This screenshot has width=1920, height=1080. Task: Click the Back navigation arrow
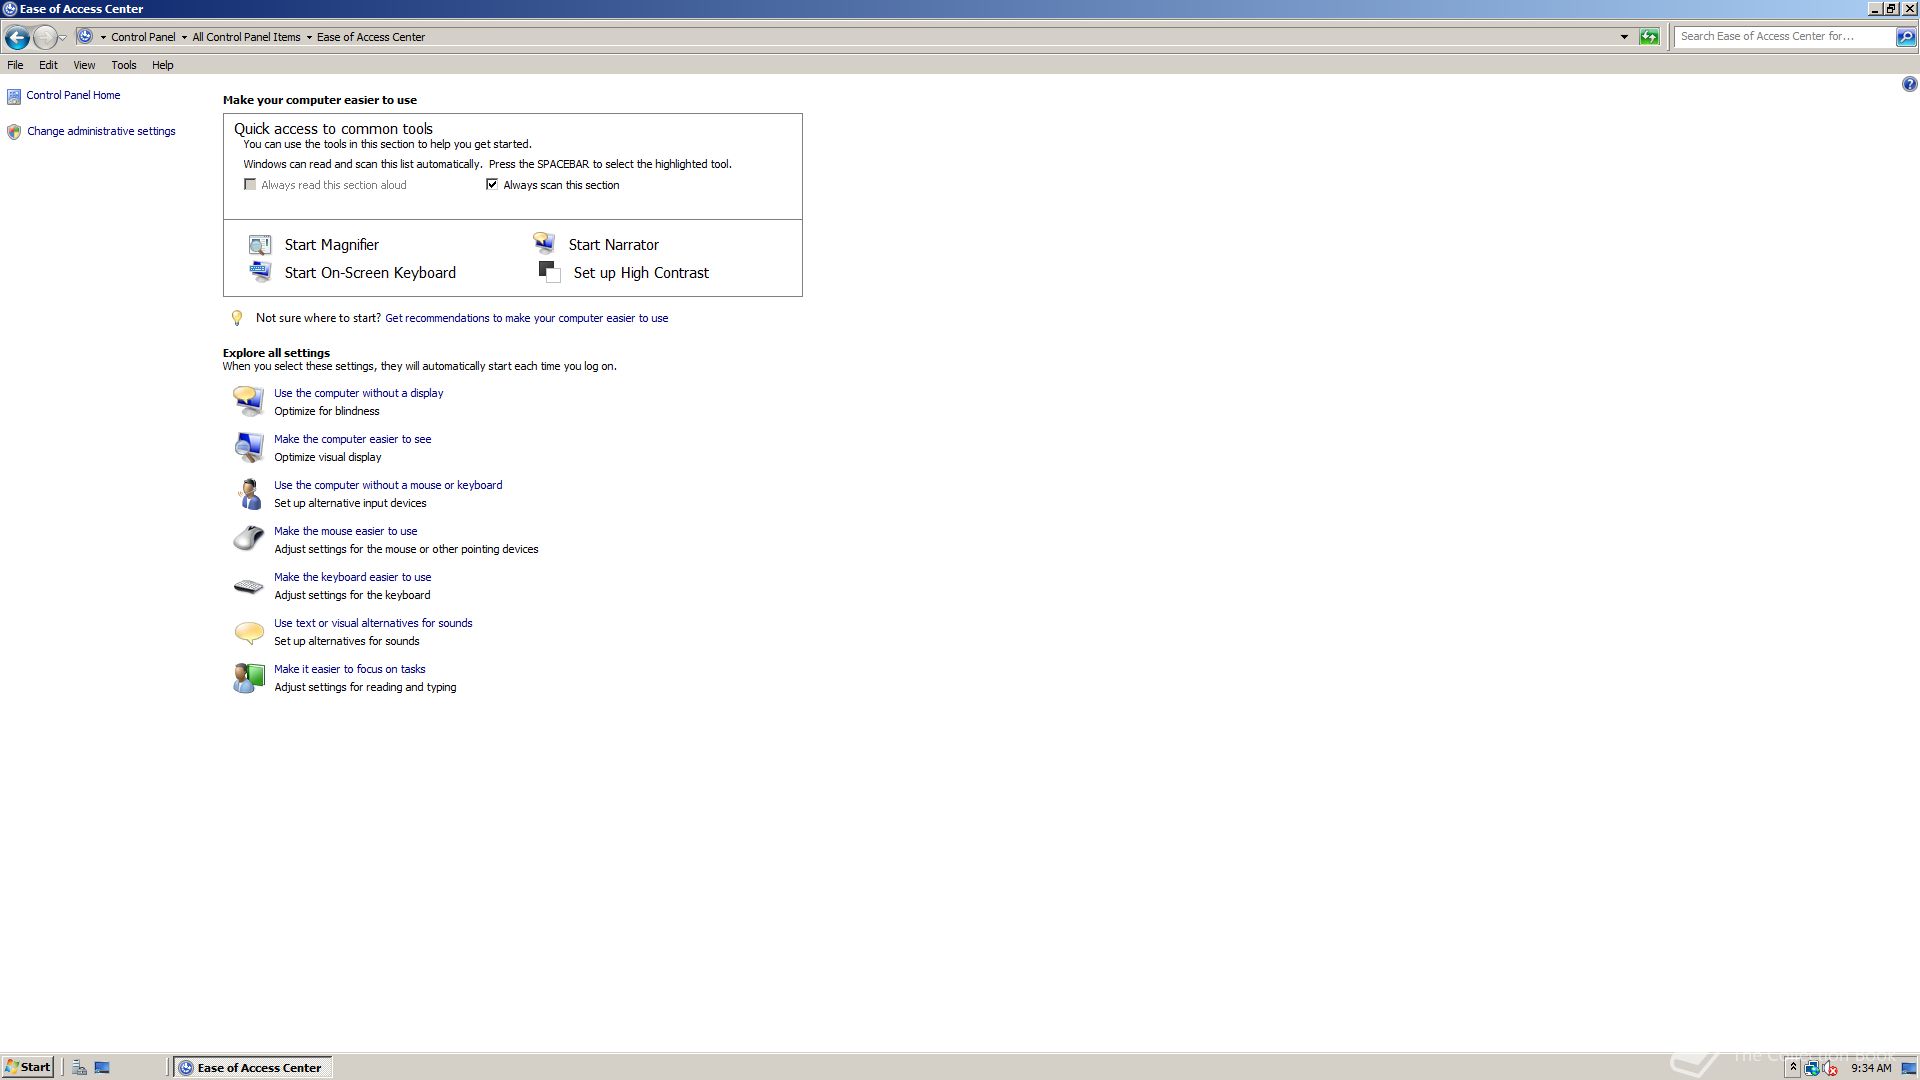click(17, 37)
